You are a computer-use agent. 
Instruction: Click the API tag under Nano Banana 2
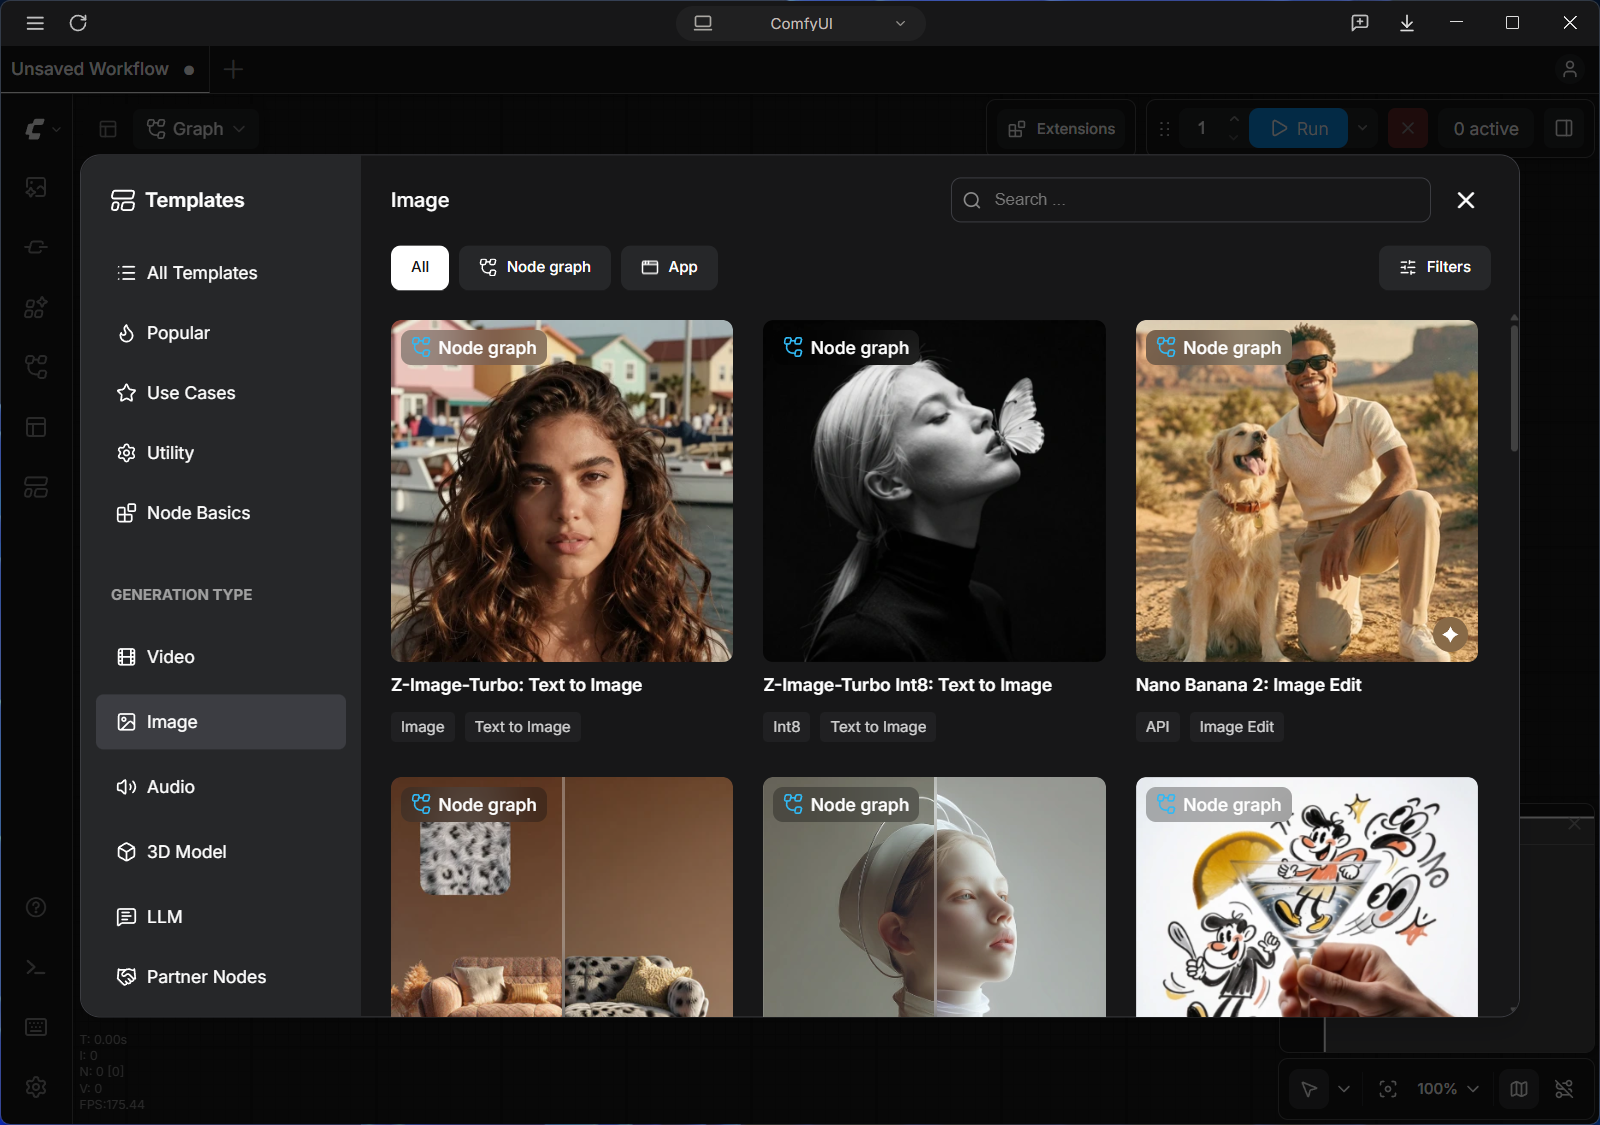[x=1157, y=727]
